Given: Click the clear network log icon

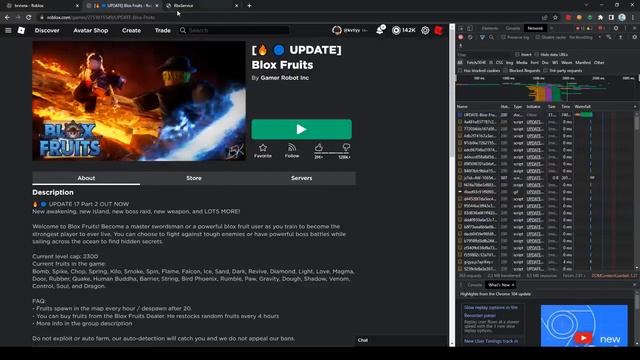Looking at the screenshot, I should (470, 37).
